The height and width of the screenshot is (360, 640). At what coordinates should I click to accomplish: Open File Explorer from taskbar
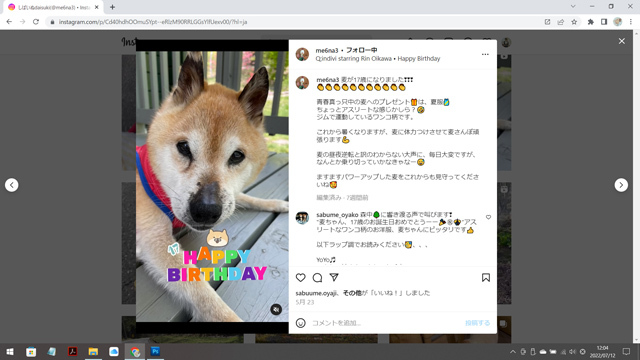coord(93,351)
